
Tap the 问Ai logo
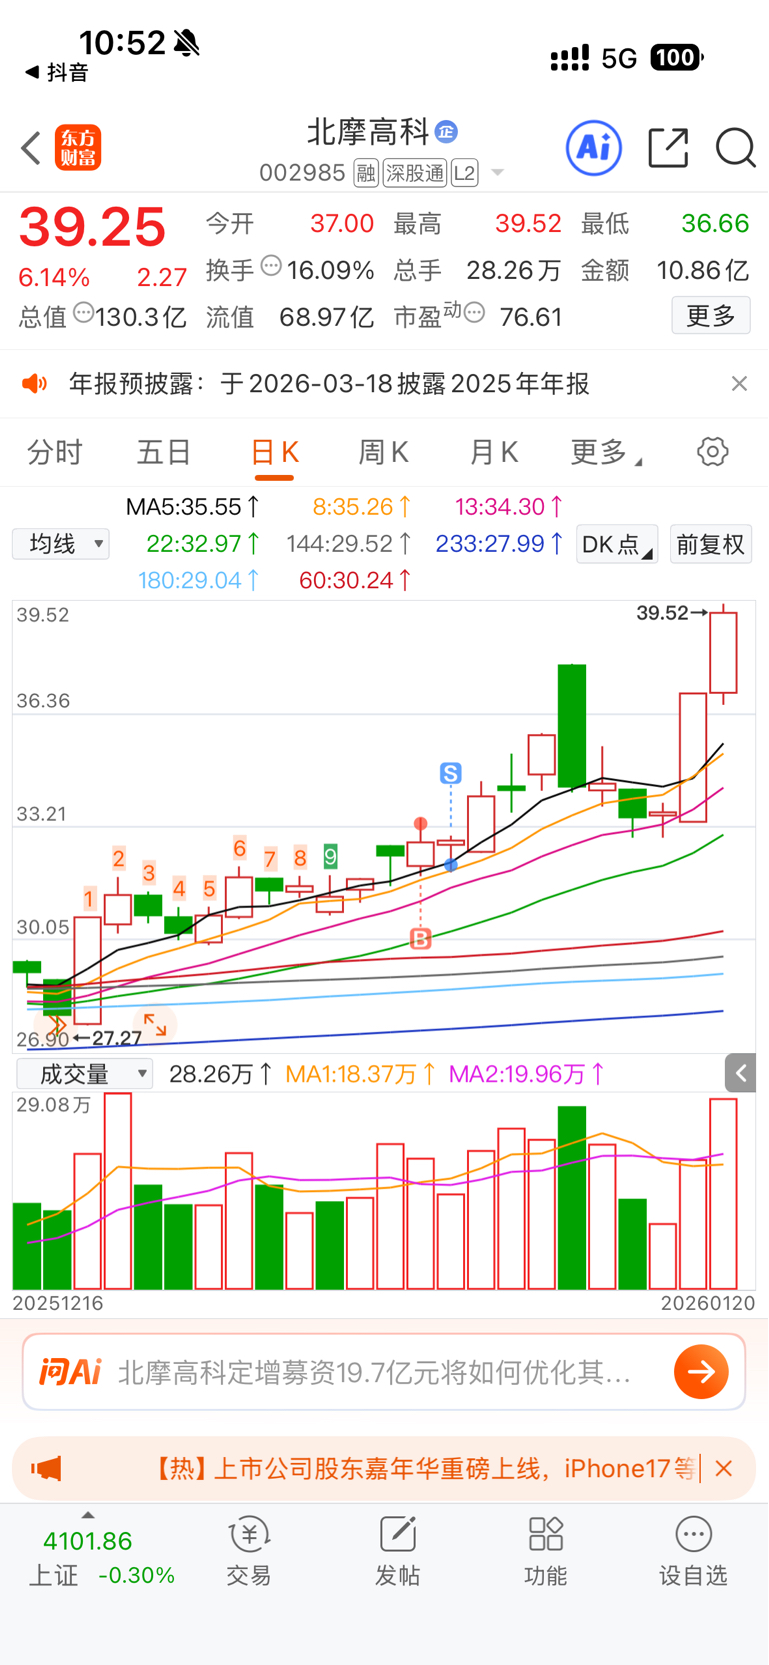[x=70, y=1372]
